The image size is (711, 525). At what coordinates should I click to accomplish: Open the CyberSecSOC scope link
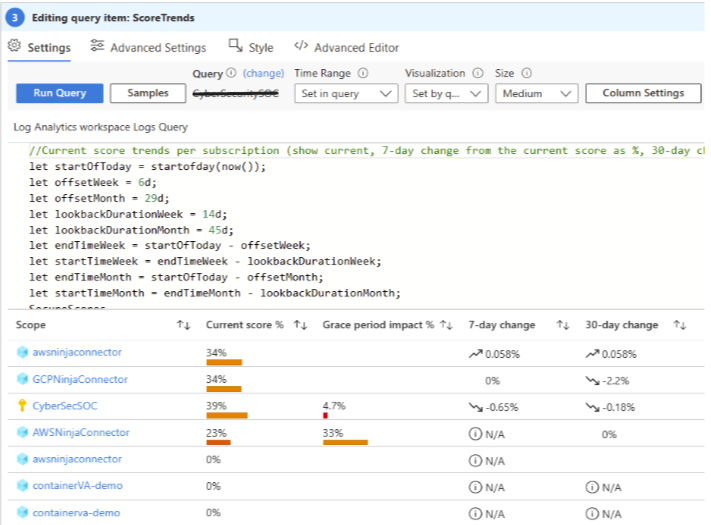click(65, 406)
